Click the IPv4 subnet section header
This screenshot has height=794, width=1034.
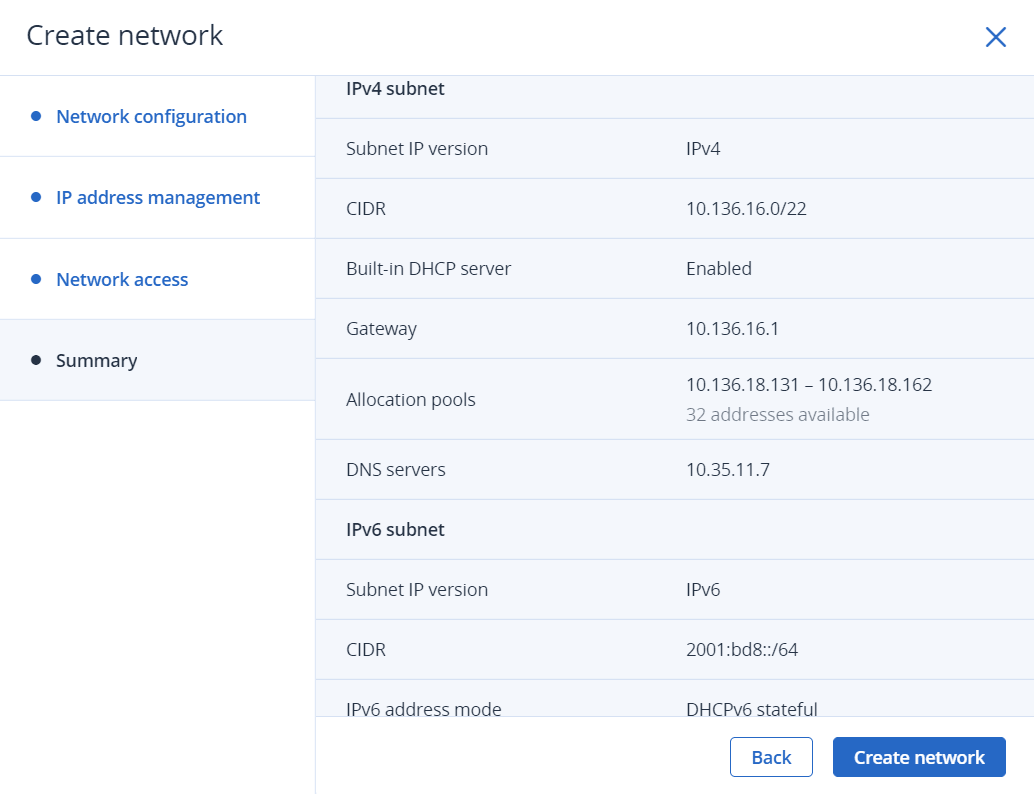(x=395, y=88)
